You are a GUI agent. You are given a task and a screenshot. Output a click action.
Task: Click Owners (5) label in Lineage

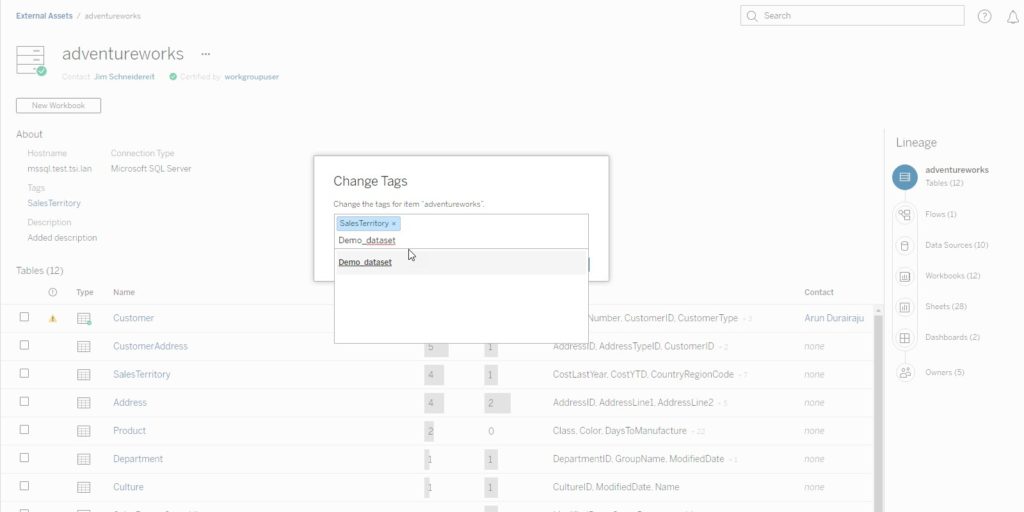coord(944,372)
